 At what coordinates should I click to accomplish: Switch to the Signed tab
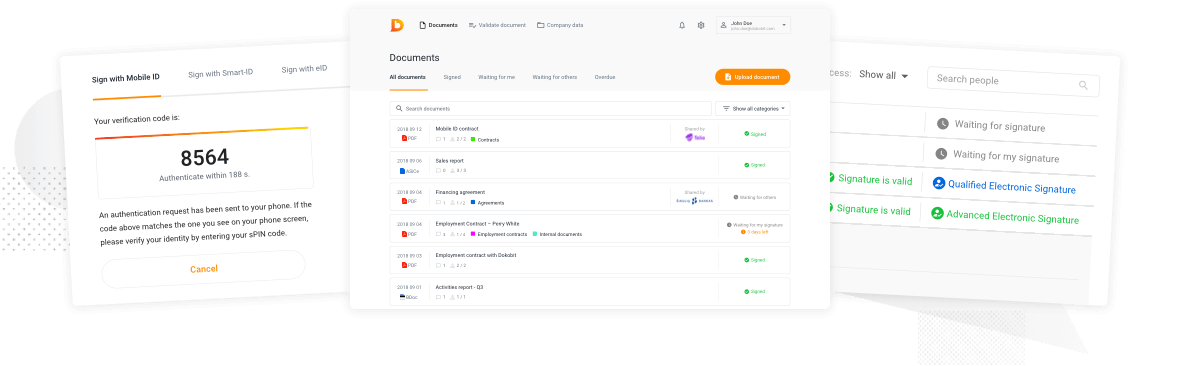452,77
